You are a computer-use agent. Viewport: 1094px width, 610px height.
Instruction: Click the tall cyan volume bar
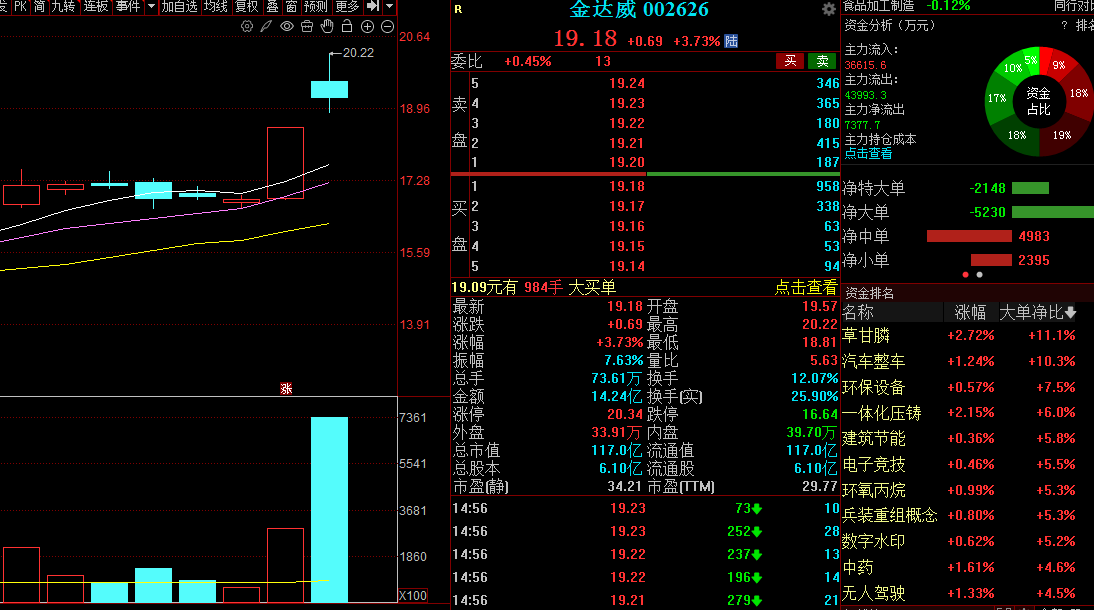329,509
